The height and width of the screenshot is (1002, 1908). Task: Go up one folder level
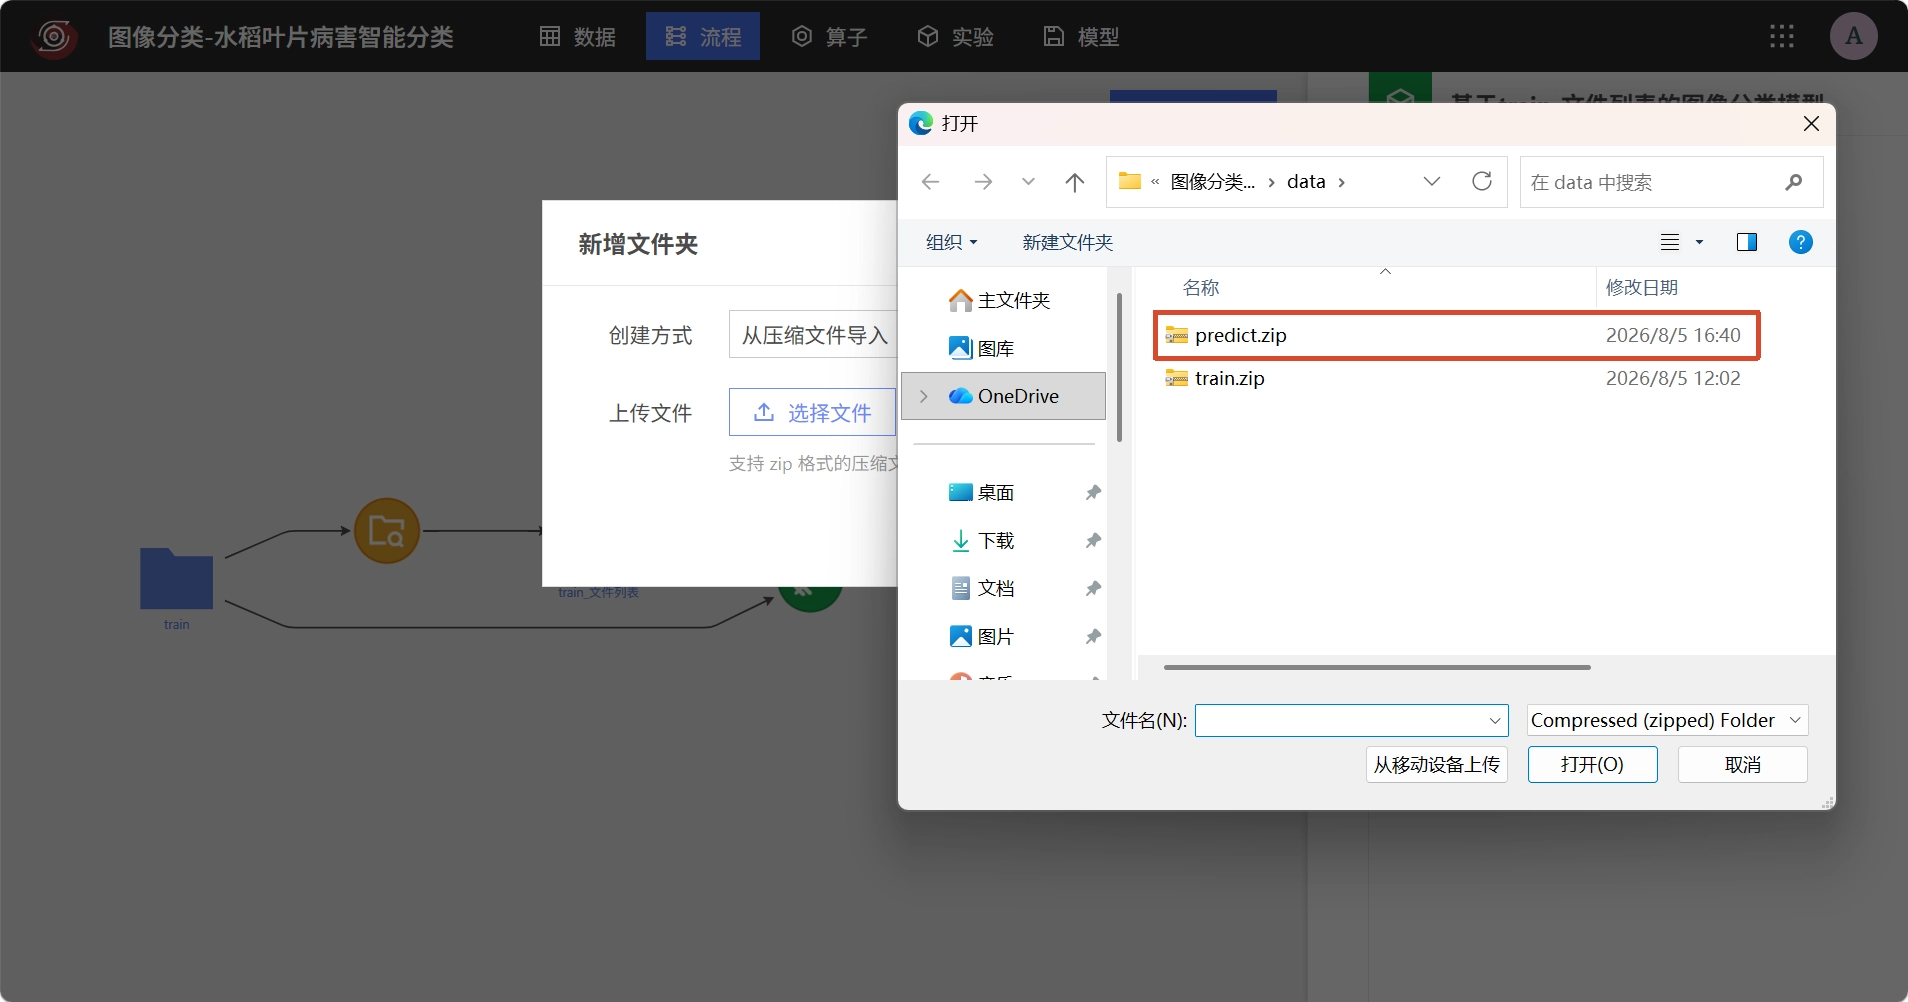tap(1075, 182)
